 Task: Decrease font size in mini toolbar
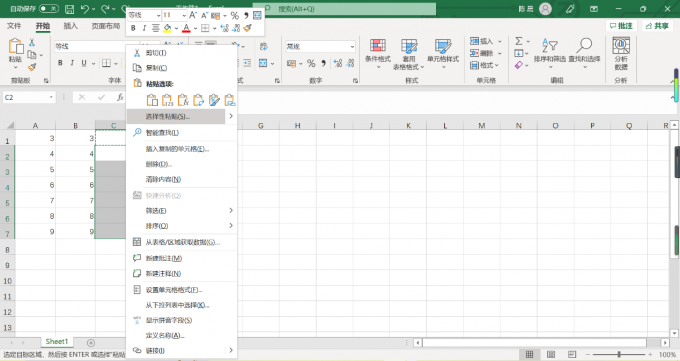pyautogui.click(x=204, y=15)
